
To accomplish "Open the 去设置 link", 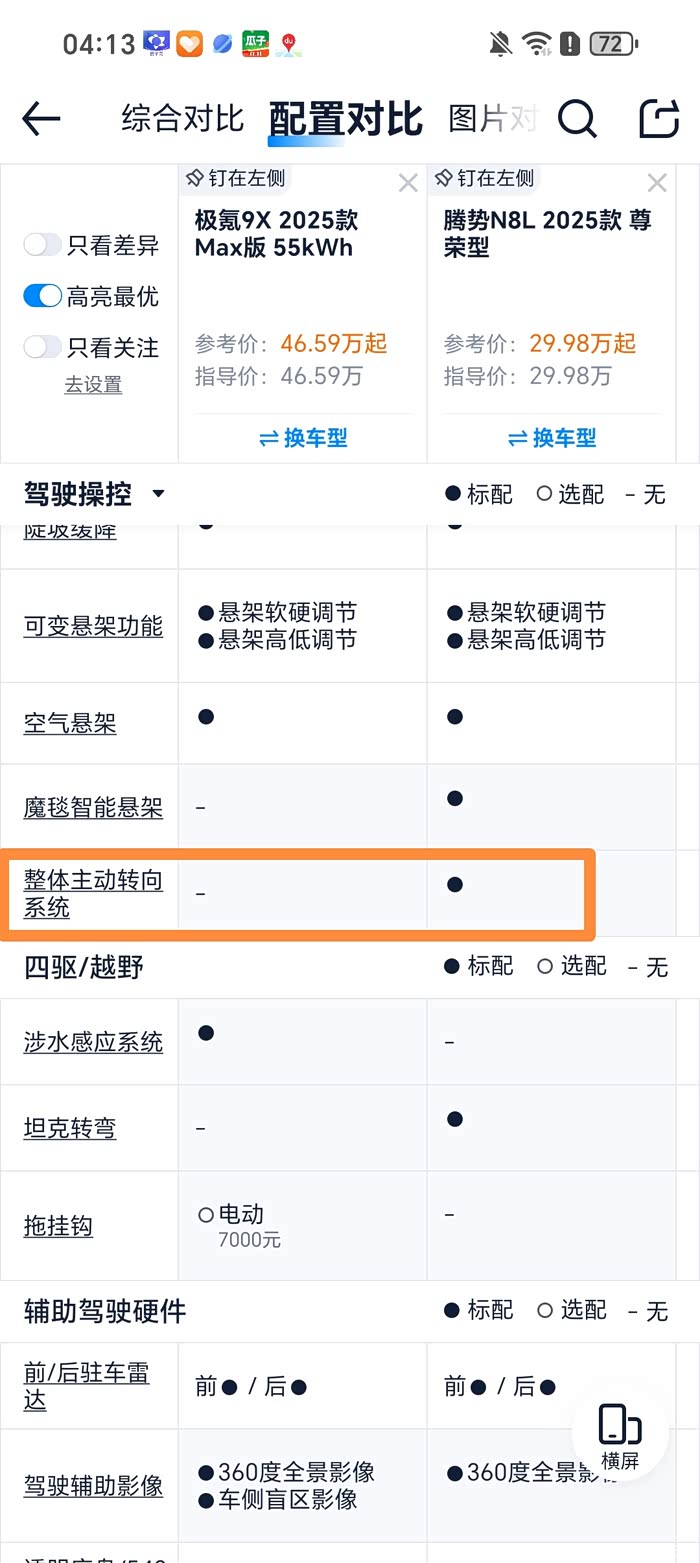I will (93, 385).
